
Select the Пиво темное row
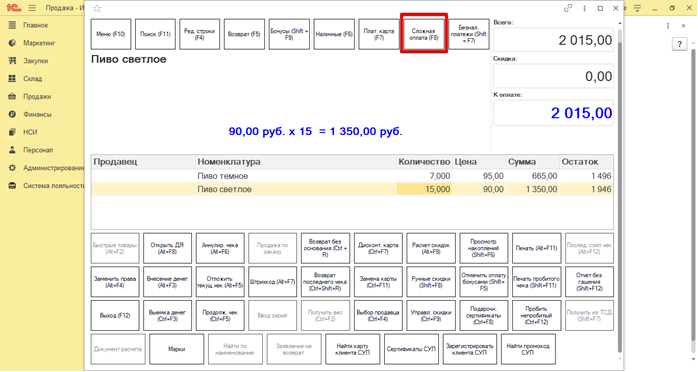pyautogui.click(x=352, y=176)
